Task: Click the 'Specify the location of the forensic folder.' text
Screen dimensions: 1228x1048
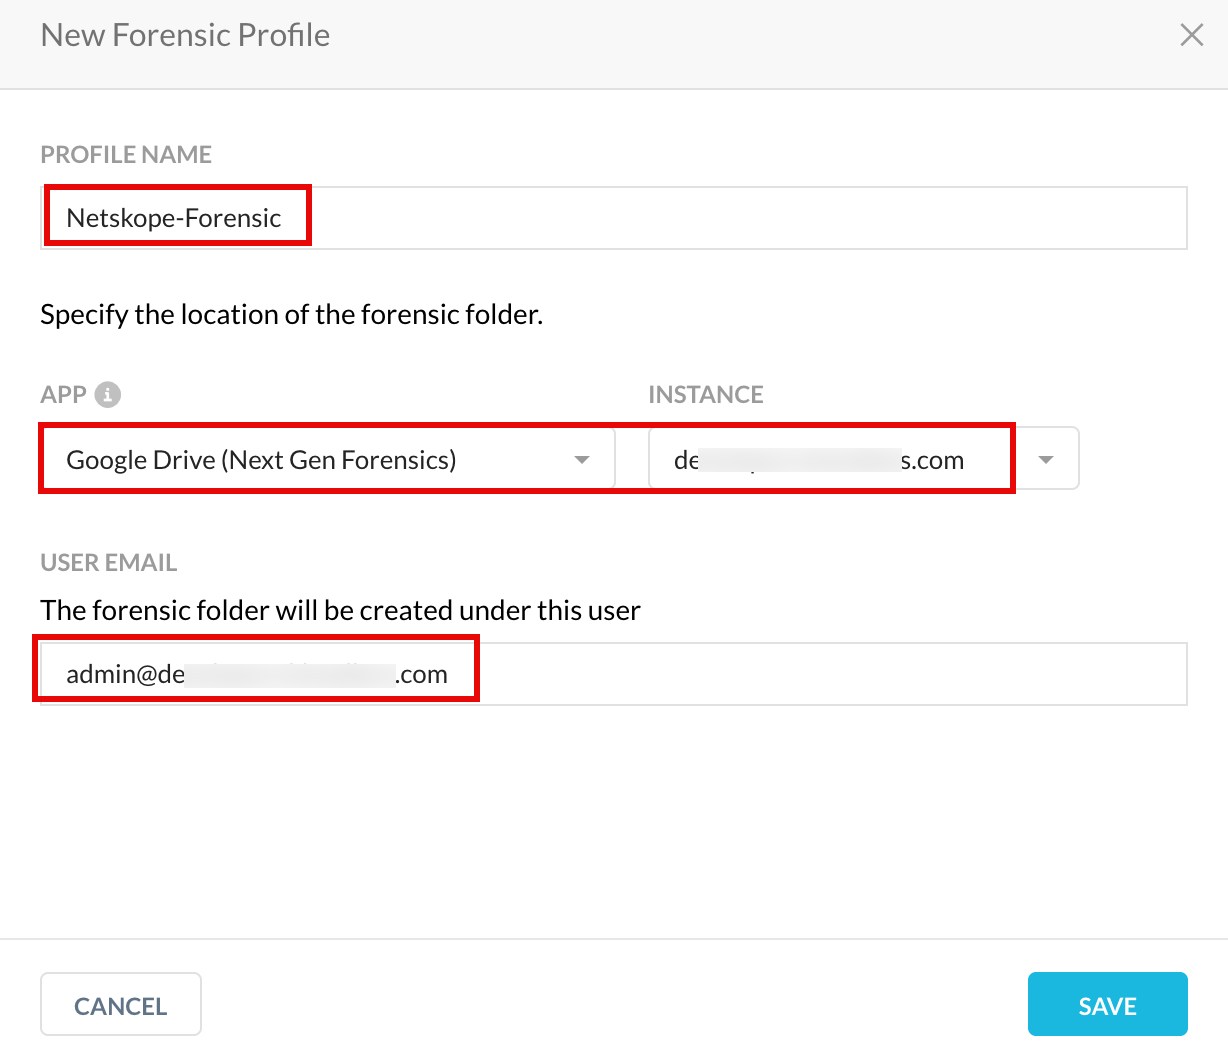Action: tap(291, 315)
